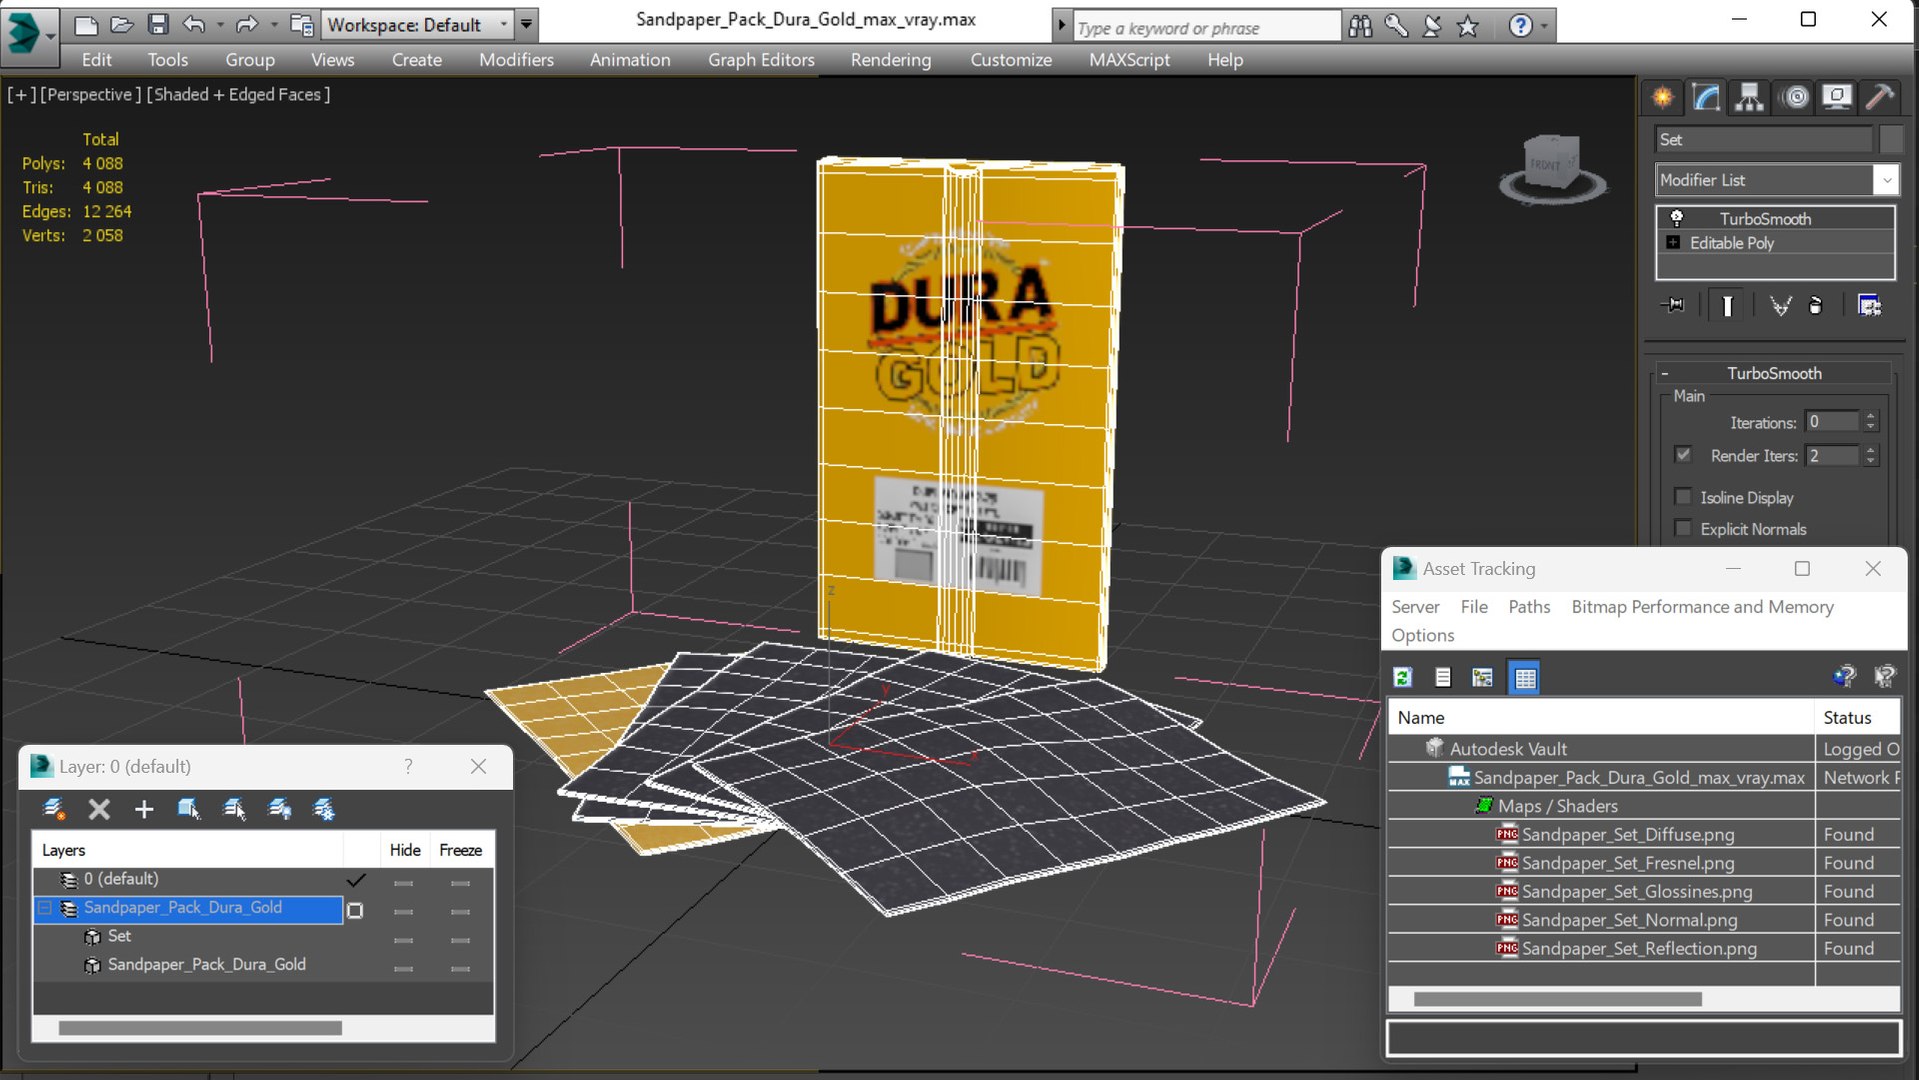
Task: Click the Pin Stack icon
Action: [1673, 305]
